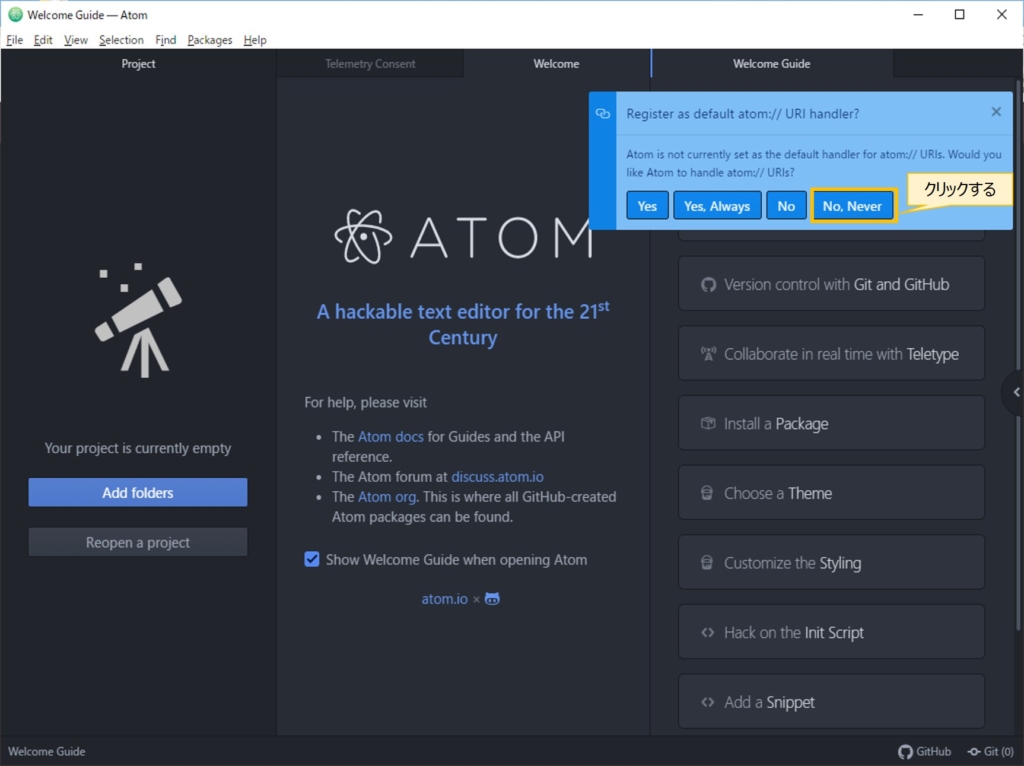Viewport: 1024px width, 766px height.
Task: Expand Version control with Git and GitHub
Action: click(x=831, y=284)
